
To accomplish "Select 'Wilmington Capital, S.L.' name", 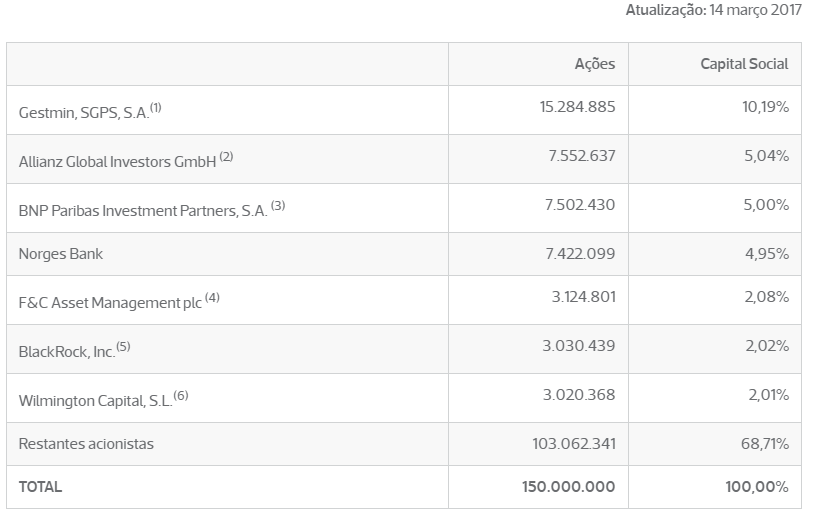I will [x=96, y=401].
